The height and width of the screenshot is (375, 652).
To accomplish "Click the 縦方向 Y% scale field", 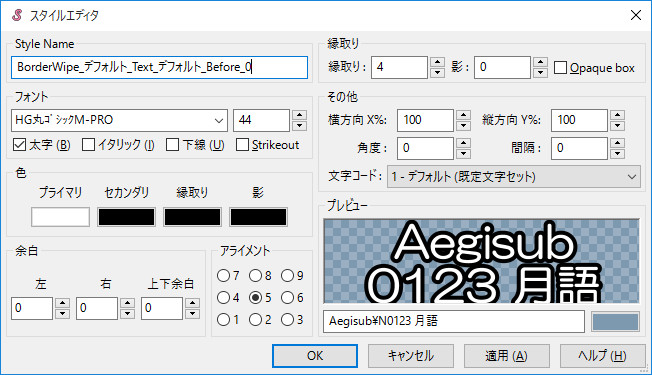I will point(579,120).
